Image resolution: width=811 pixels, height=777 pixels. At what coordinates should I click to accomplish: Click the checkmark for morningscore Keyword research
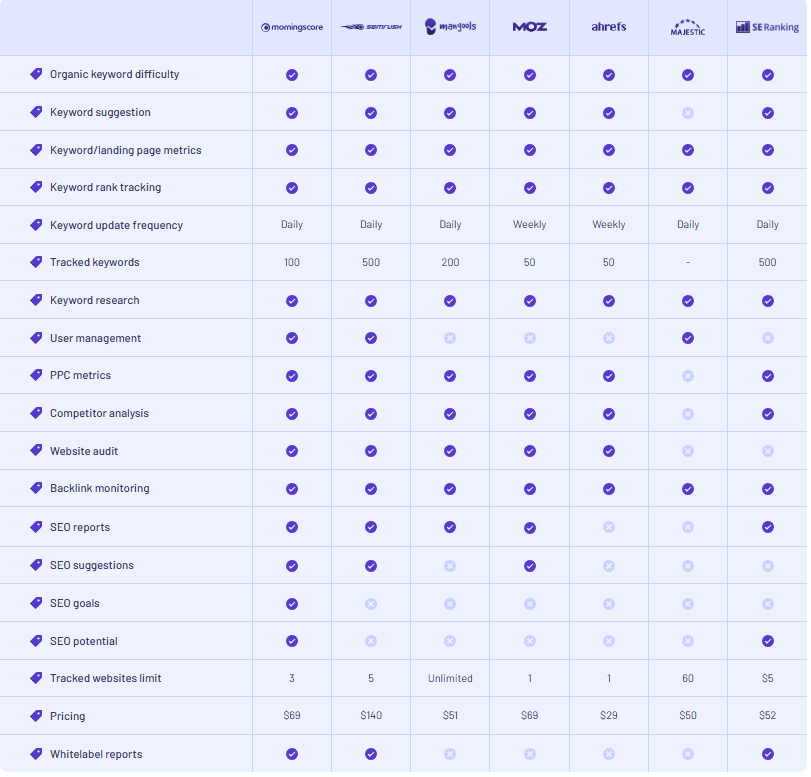291,300
